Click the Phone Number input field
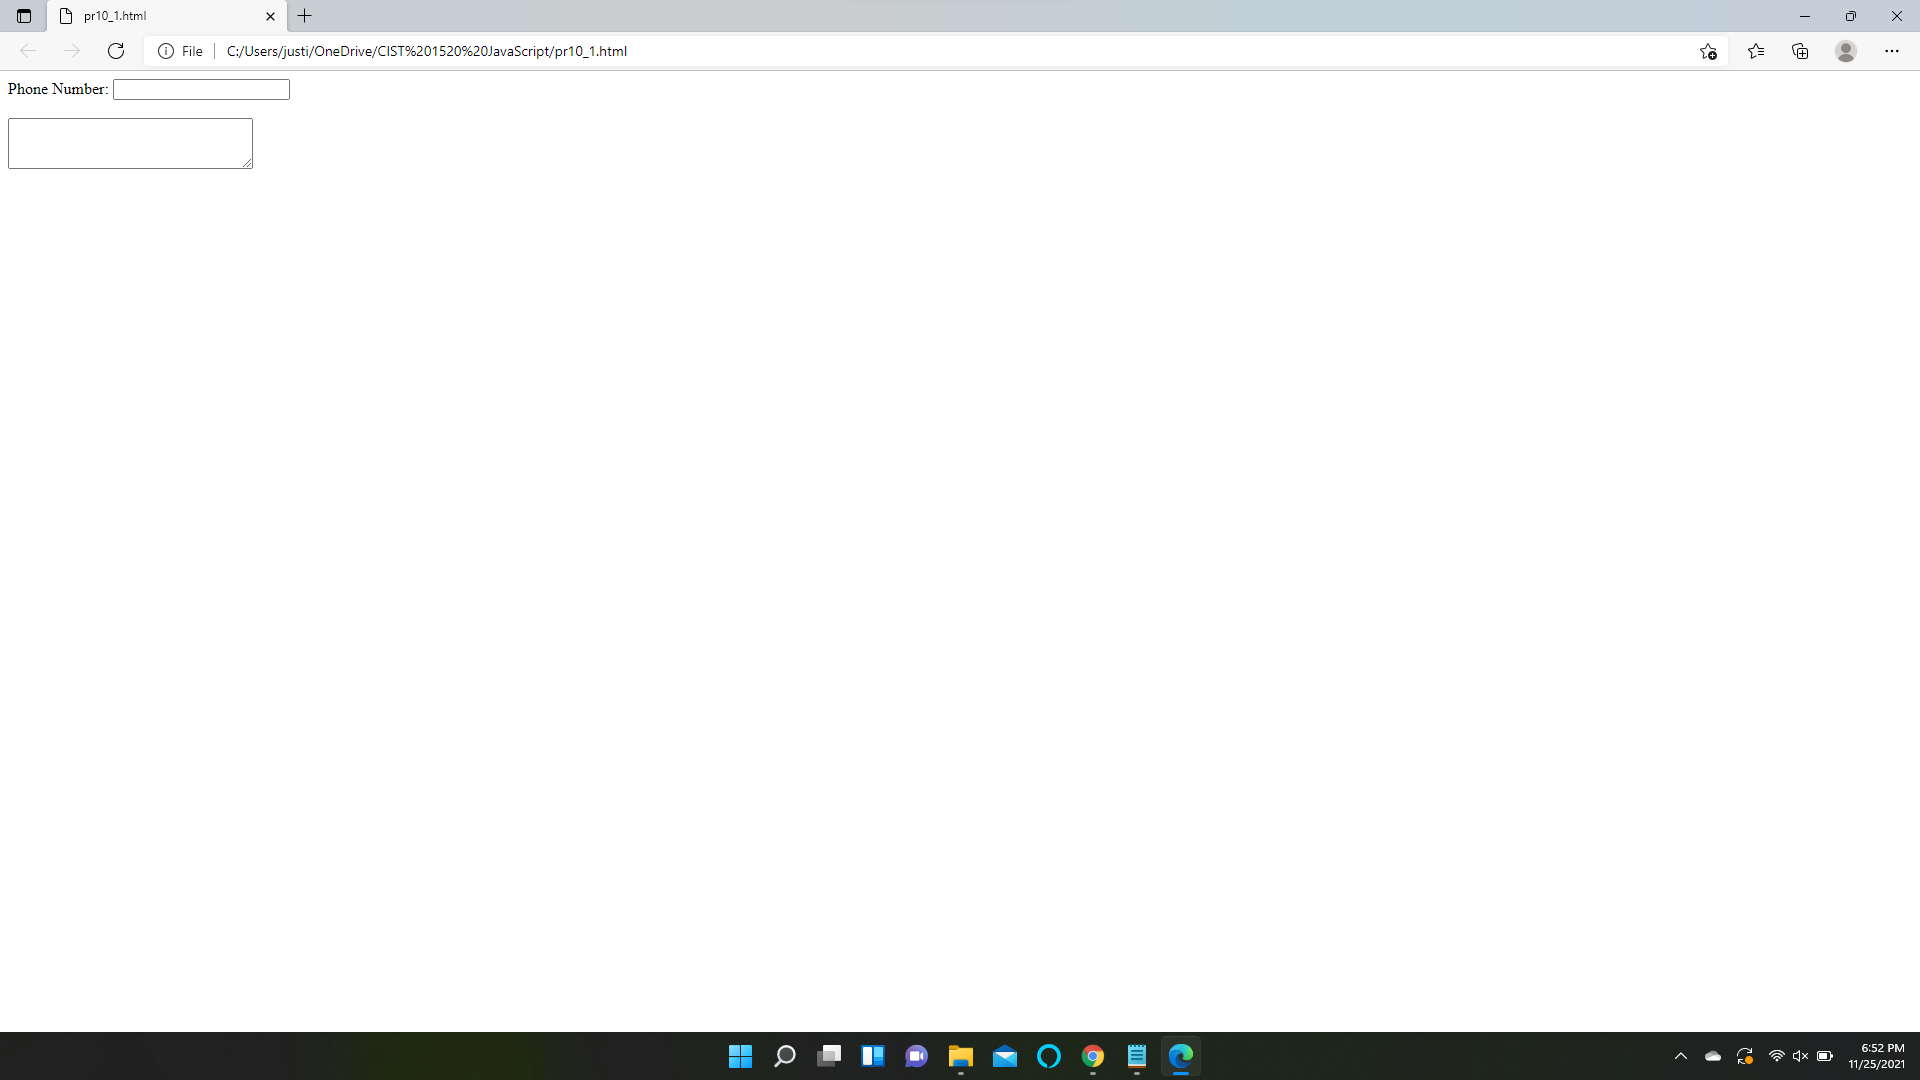Viewport: 1920px width, 1080px height. pos(201,89)
